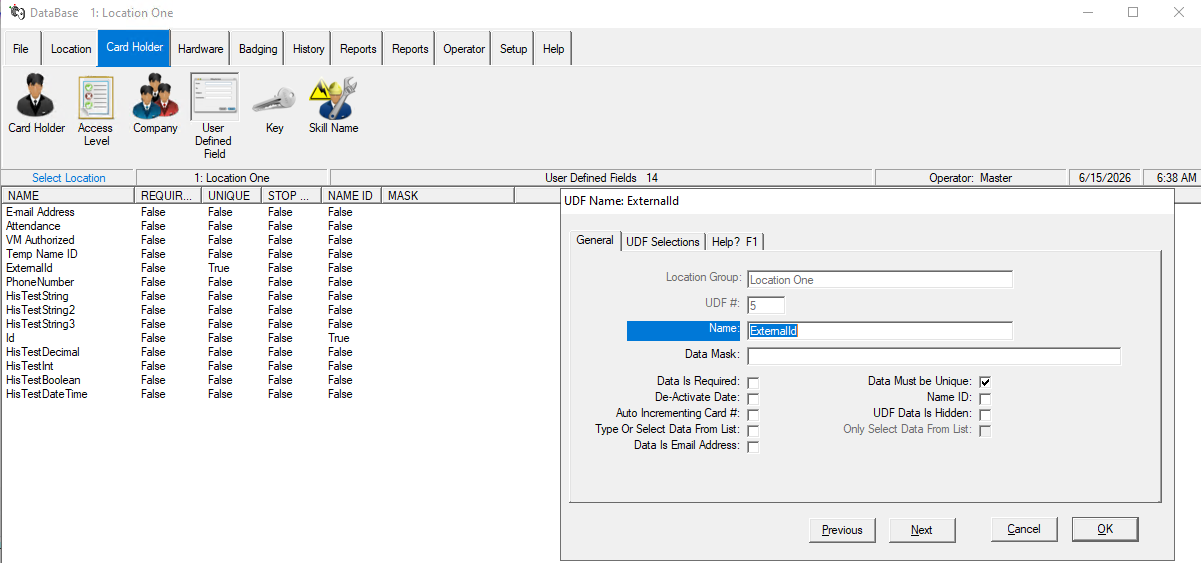
Task: Open the Card Holder icon in toolbar
Action: pos(36,97)
